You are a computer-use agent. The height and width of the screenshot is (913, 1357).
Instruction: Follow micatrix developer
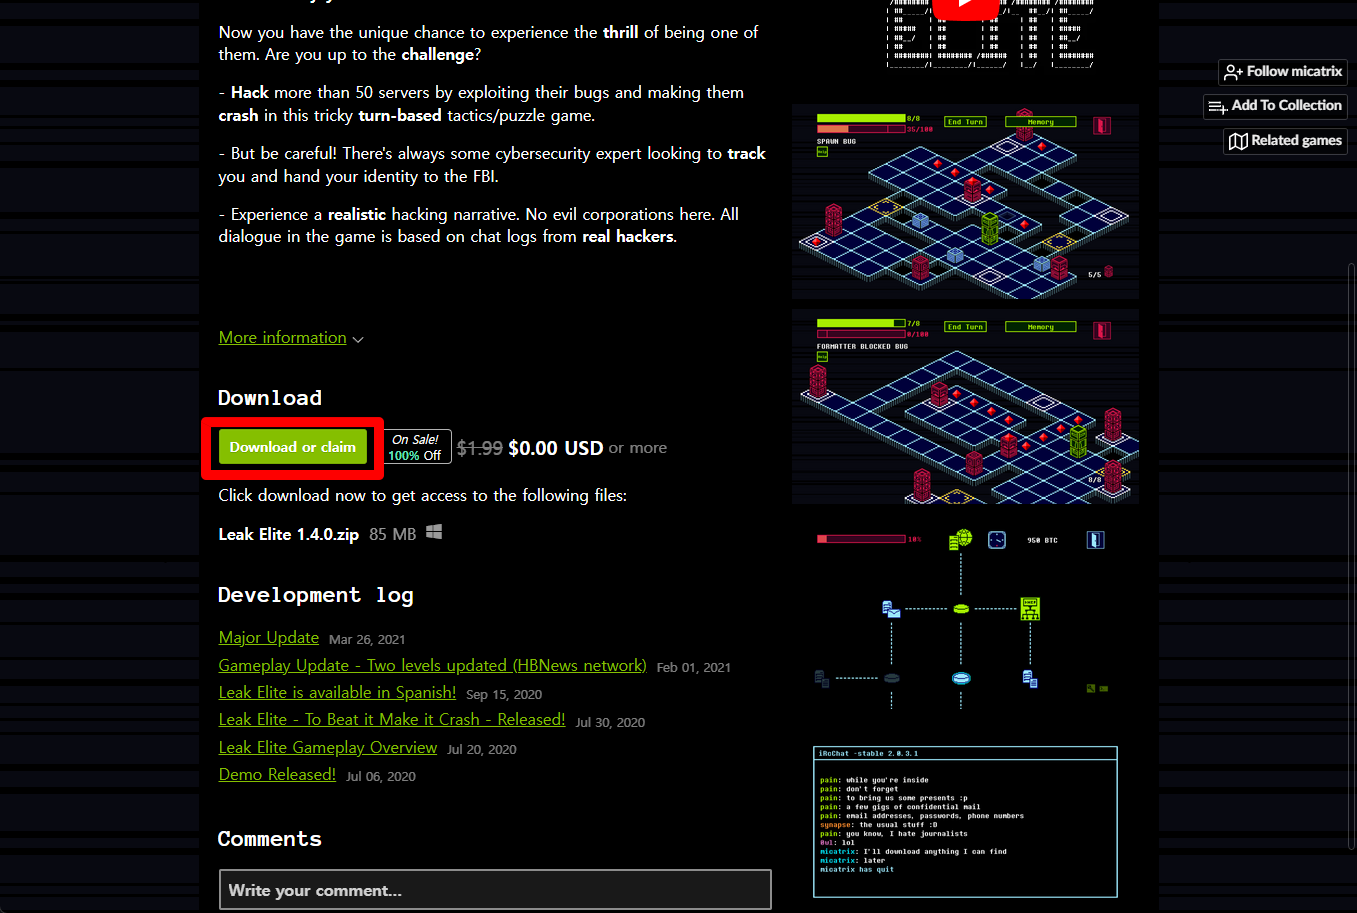pos(1282,72)
